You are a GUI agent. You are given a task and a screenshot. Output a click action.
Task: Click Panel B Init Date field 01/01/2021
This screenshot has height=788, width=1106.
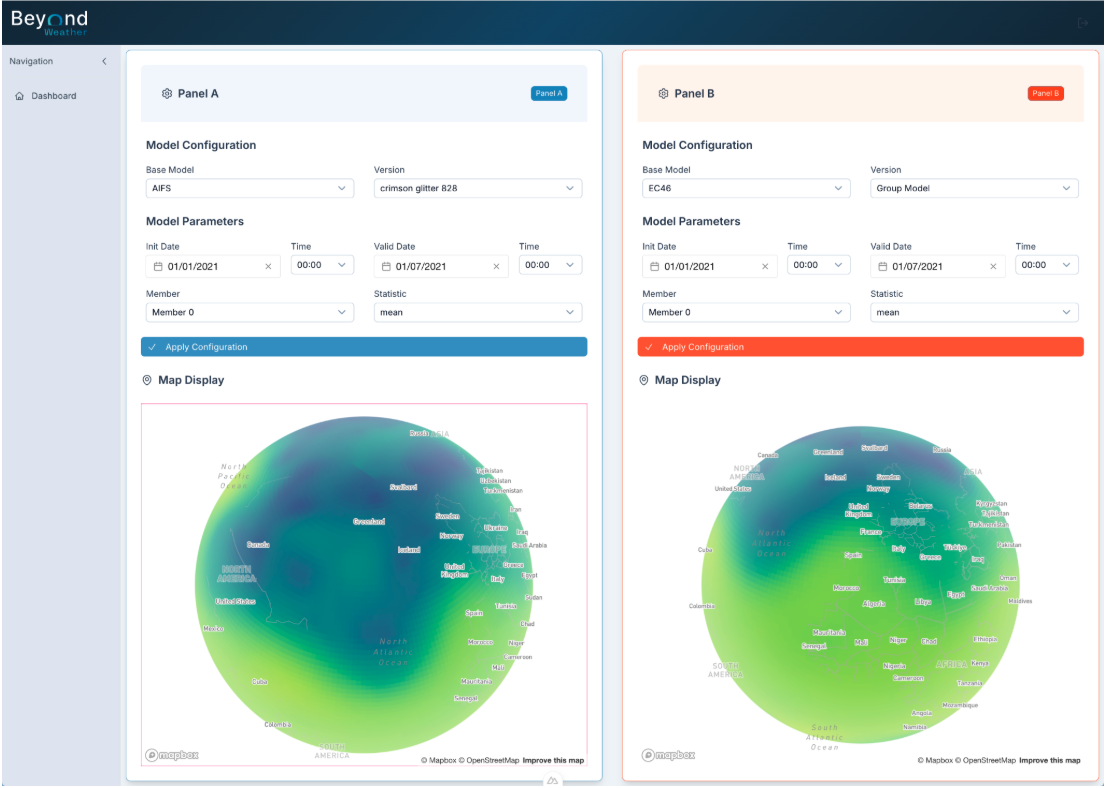tap(710, 267)
